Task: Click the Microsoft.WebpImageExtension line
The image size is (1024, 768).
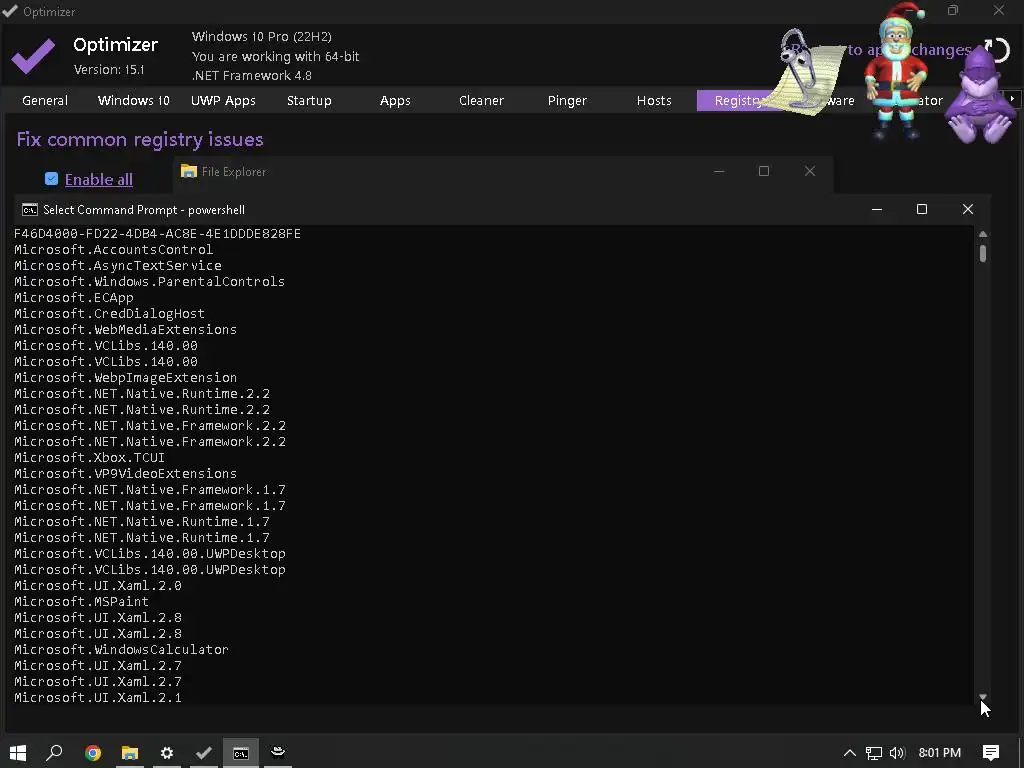Action: (x=125, y=377)
